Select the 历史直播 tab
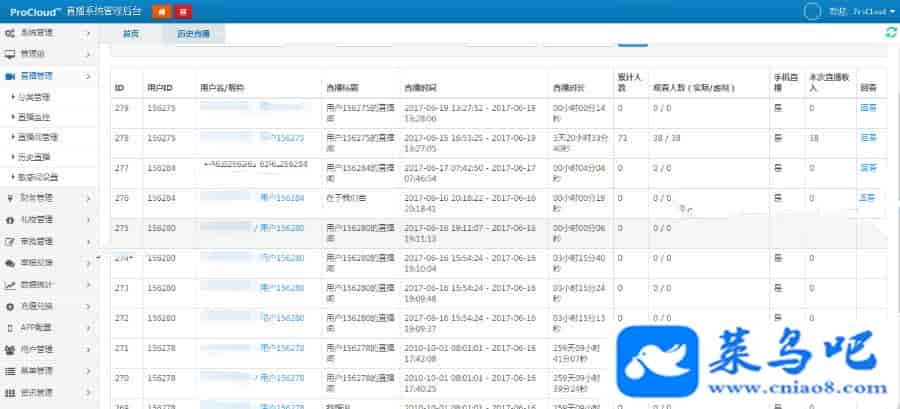 (x=193, y=34)
